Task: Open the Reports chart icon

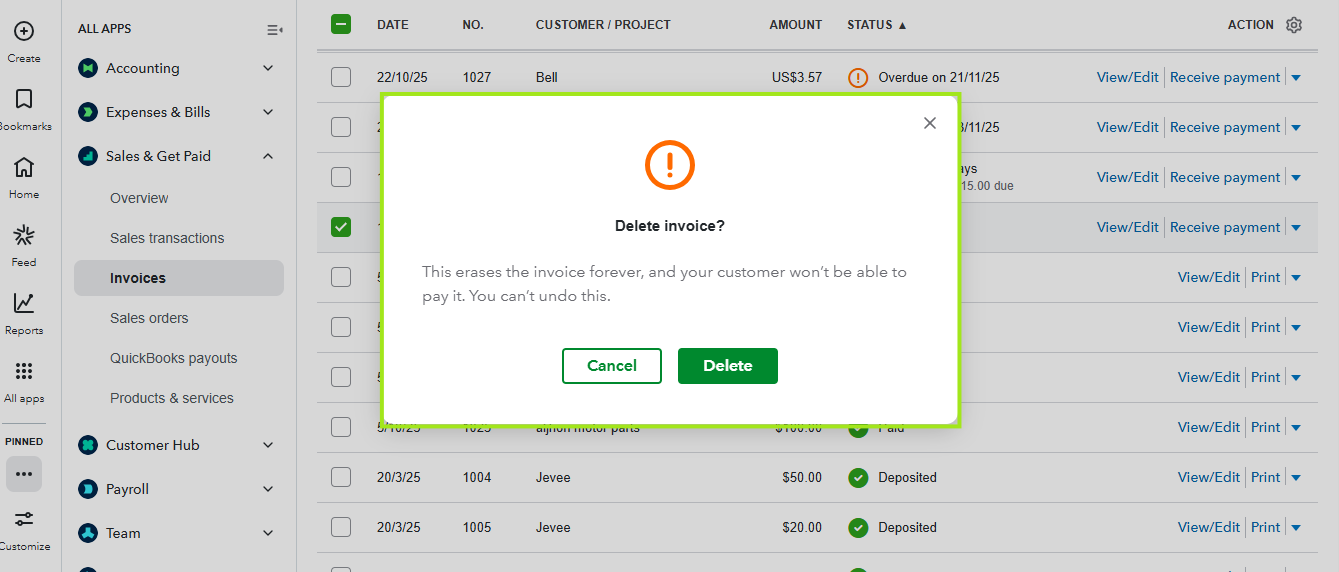Action: point(24,303)
